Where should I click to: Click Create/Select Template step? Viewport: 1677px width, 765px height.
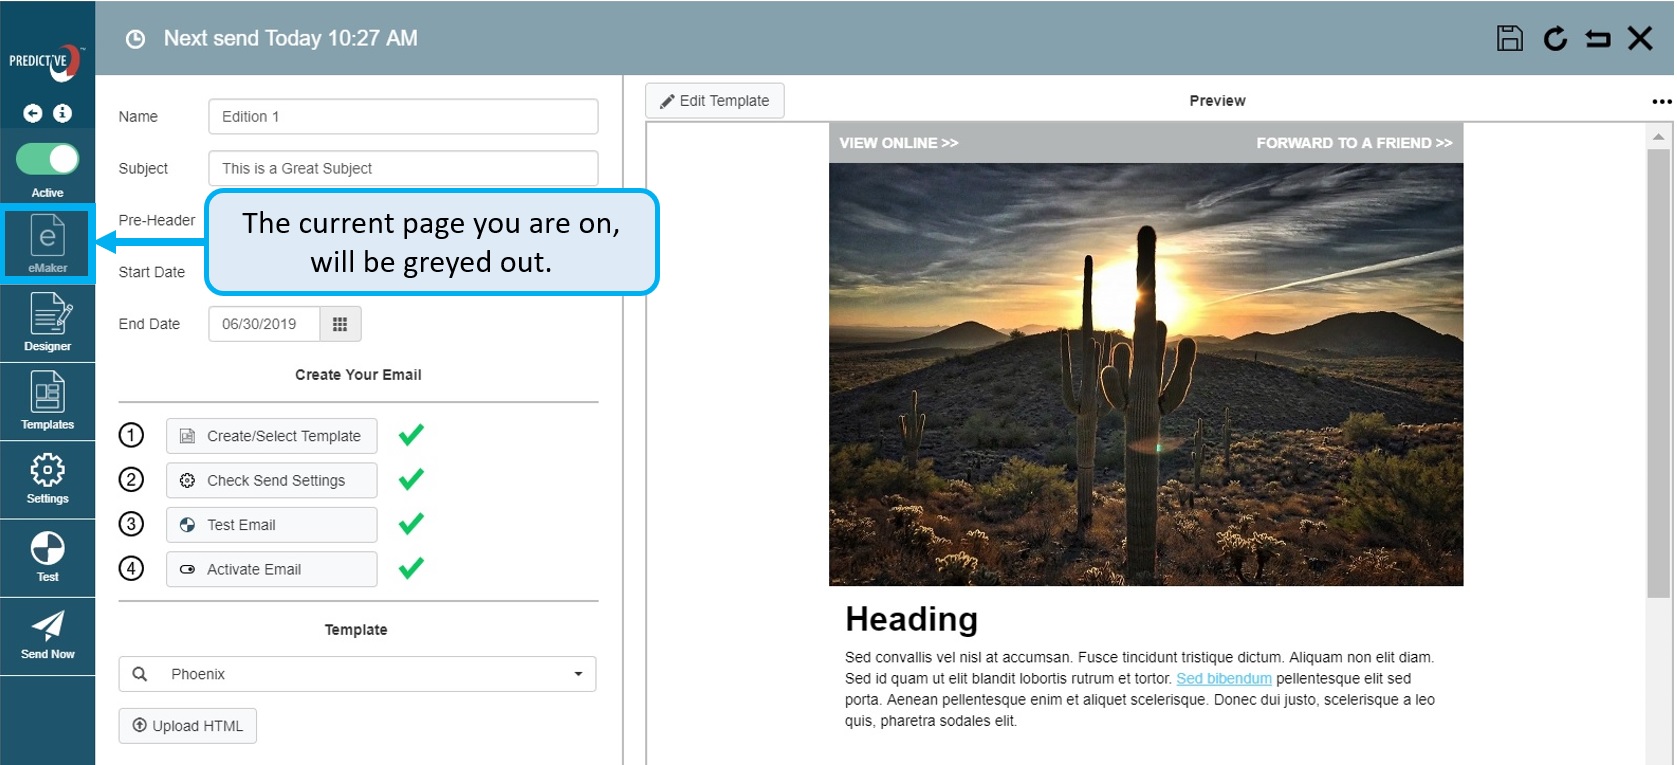[271, 436]
